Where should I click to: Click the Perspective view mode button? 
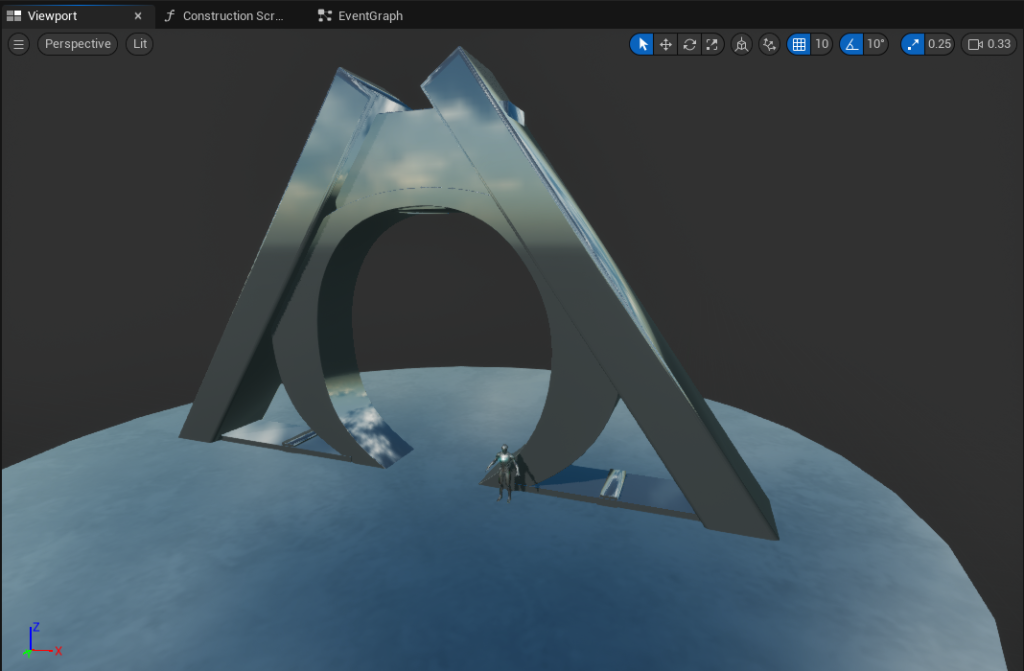pyautogui.click(x=77, y=44)
